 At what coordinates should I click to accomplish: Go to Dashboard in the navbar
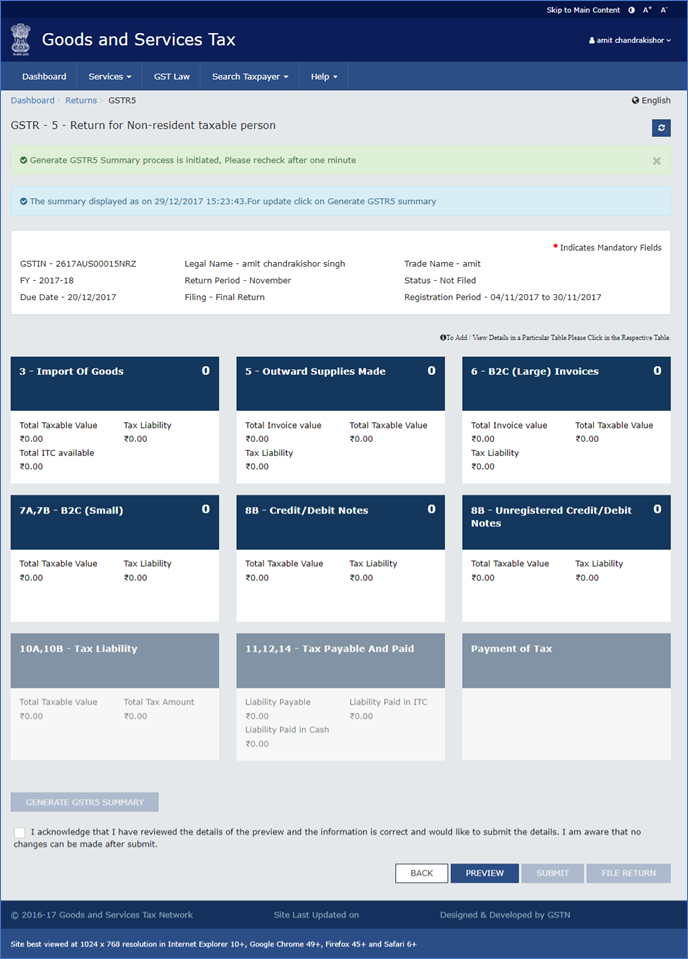(44, 76)
